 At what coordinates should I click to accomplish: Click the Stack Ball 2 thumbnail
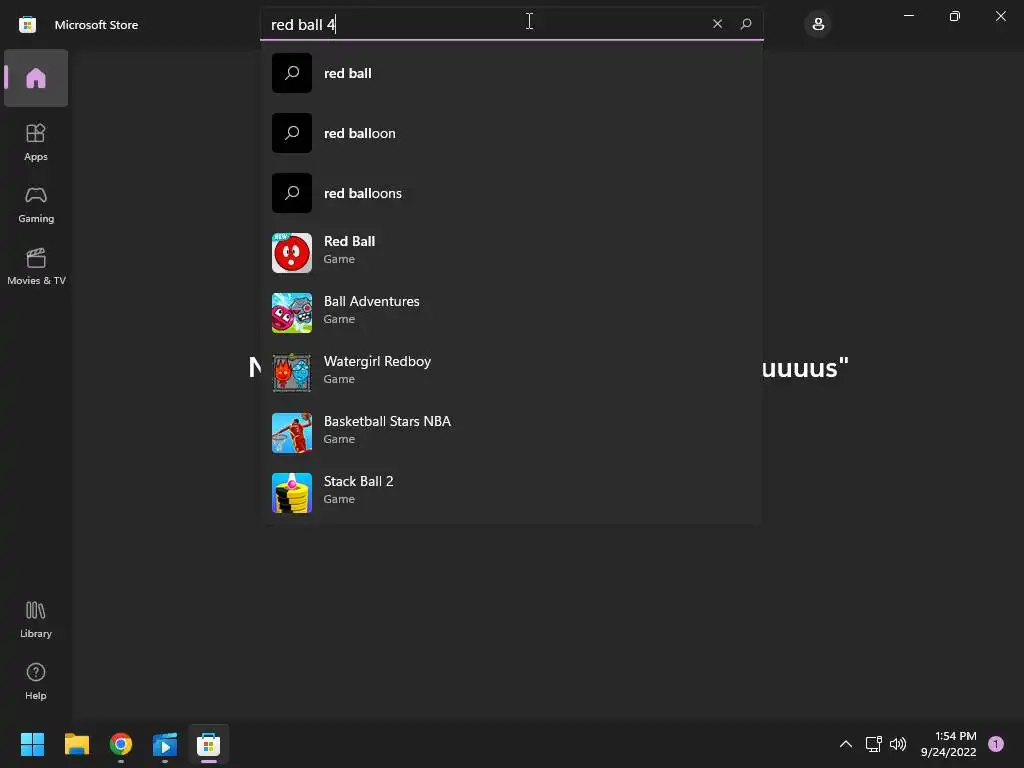click(x=292, y=493)
